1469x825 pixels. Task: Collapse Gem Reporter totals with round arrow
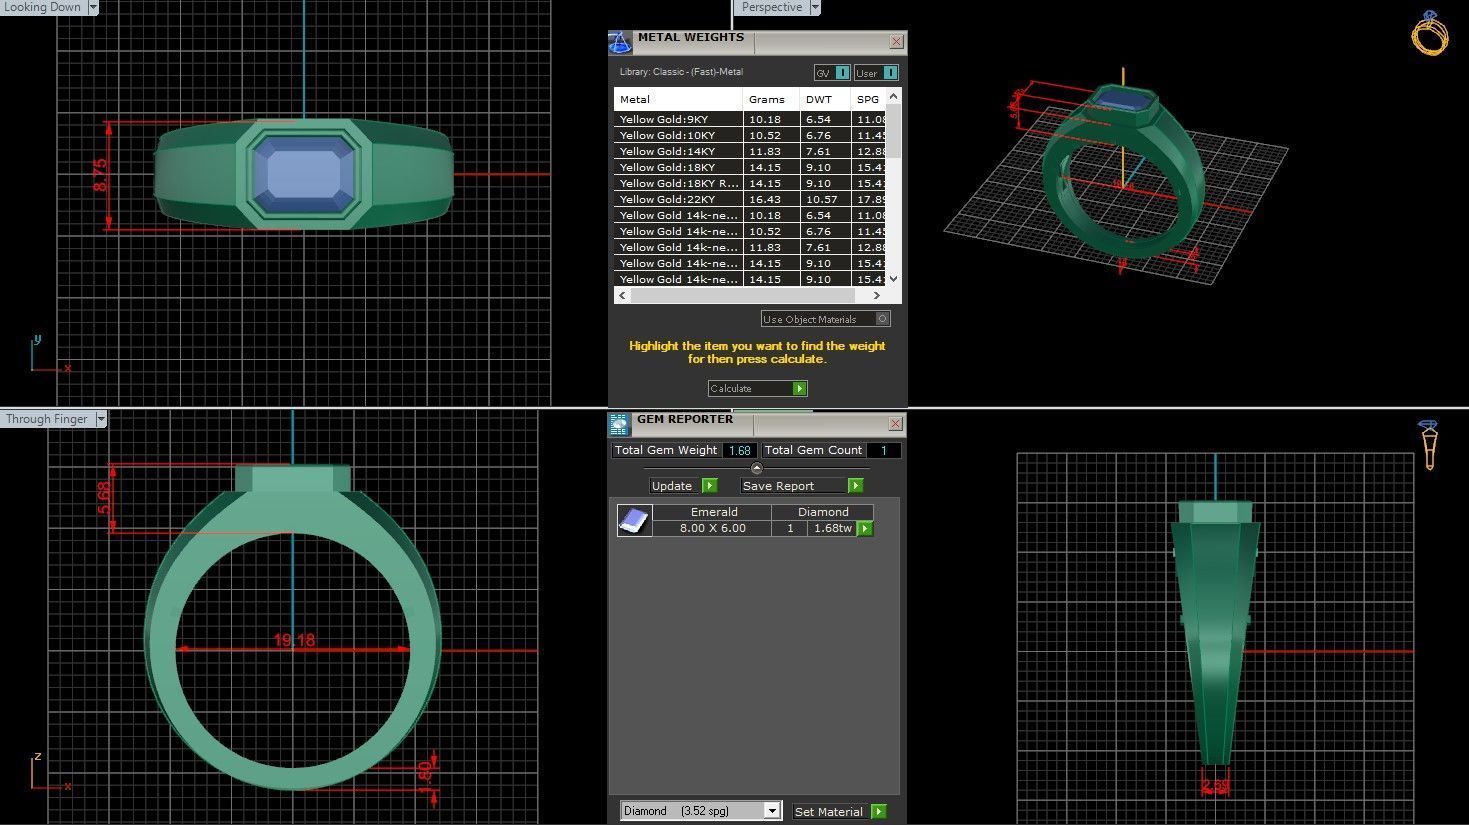pos(756,468)
